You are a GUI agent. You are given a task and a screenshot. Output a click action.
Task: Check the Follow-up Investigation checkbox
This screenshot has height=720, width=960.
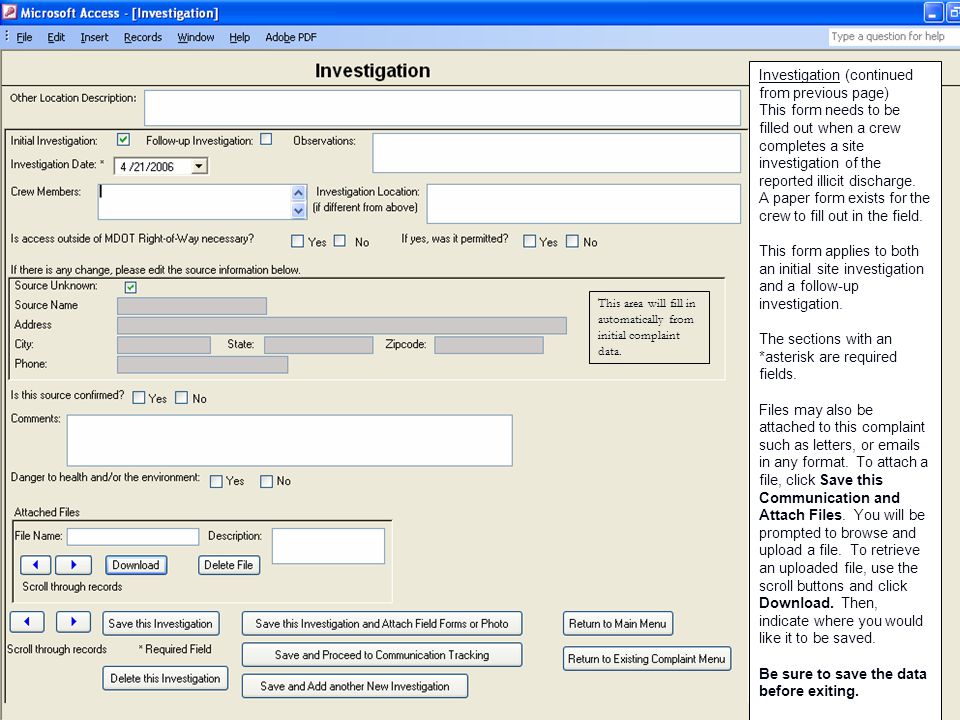(266, 140)
